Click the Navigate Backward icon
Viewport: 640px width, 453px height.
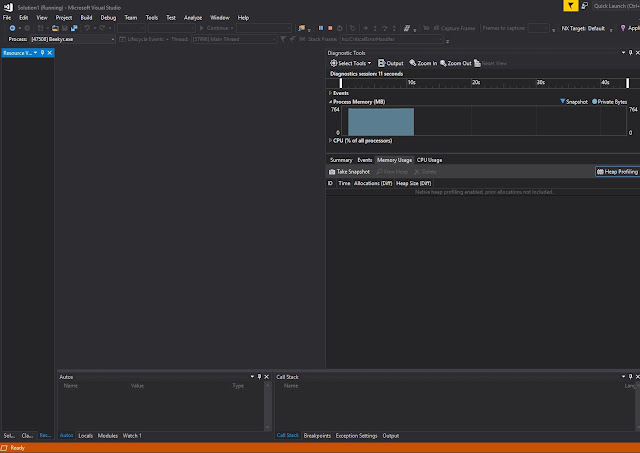coord(12,28)
